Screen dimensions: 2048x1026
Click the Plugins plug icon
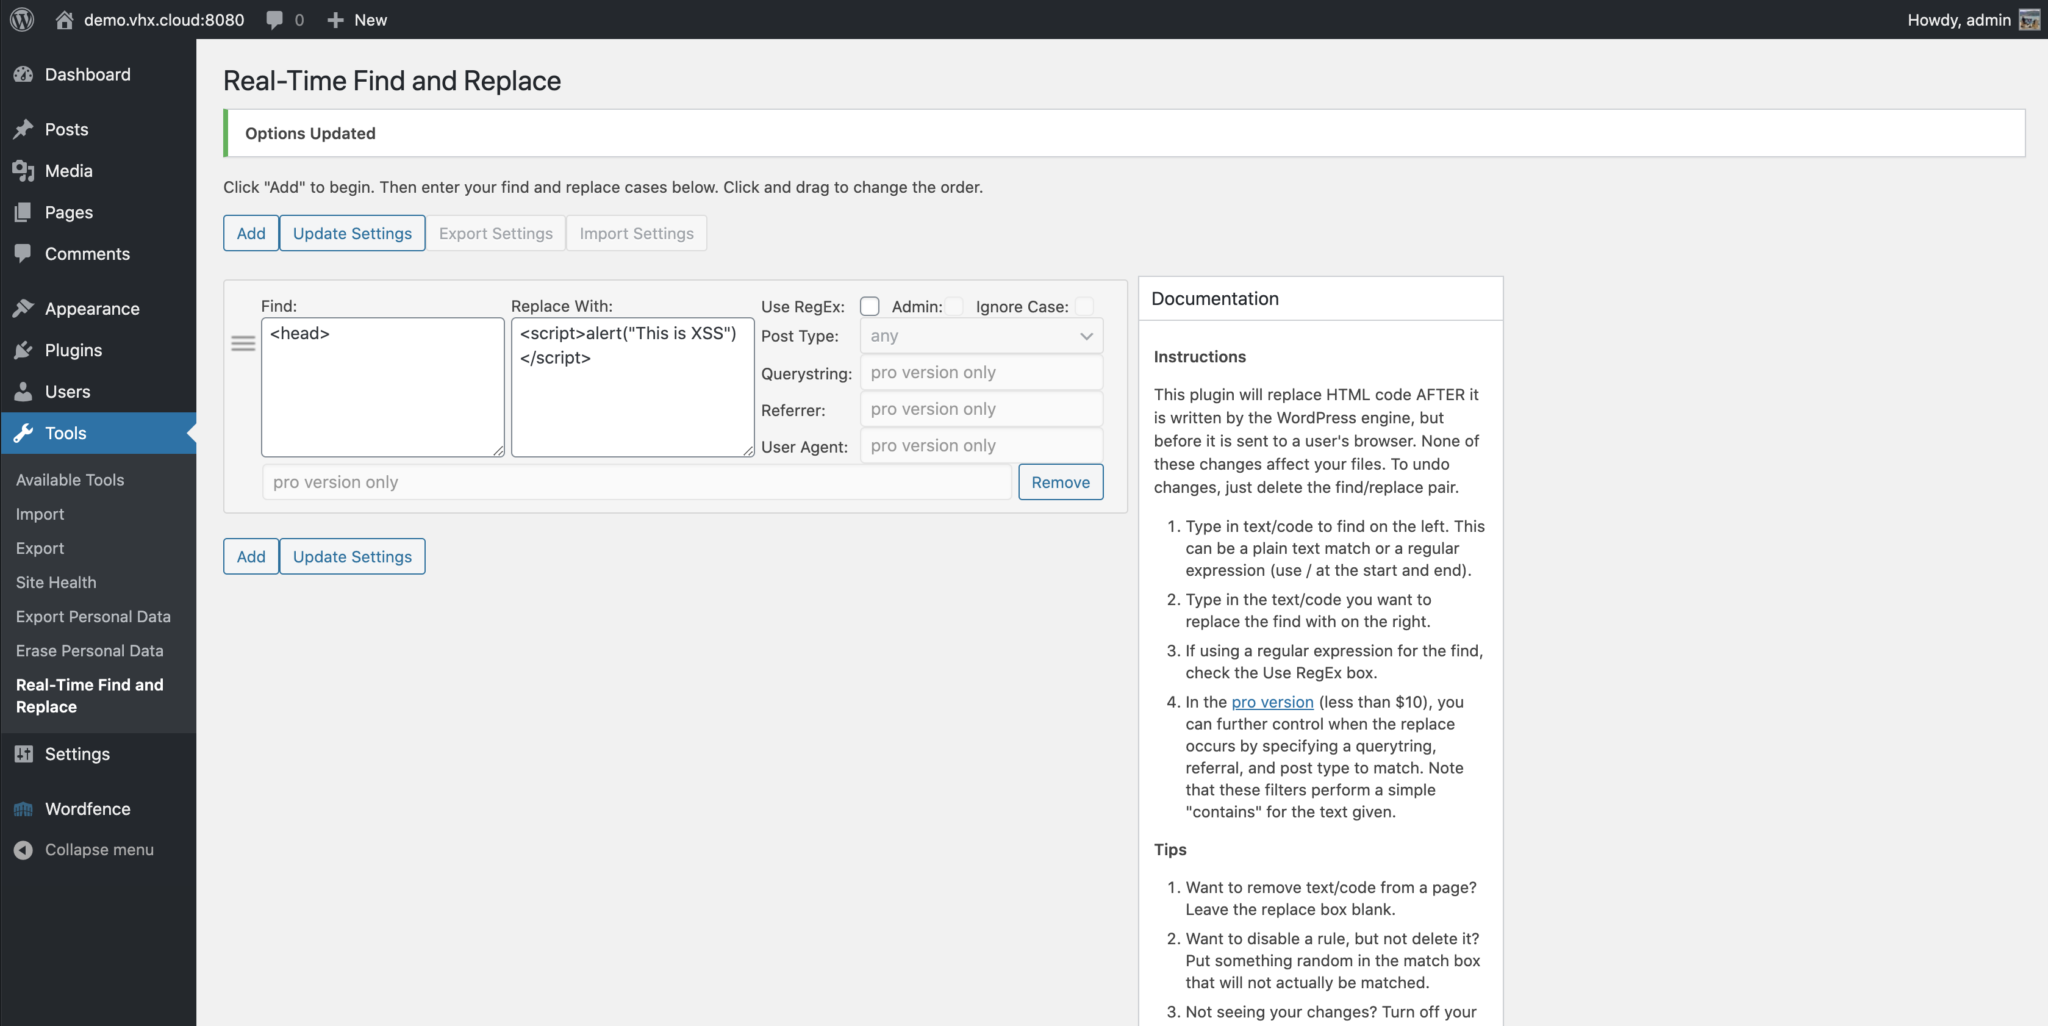pyautogui.click(x=23, y=350)
